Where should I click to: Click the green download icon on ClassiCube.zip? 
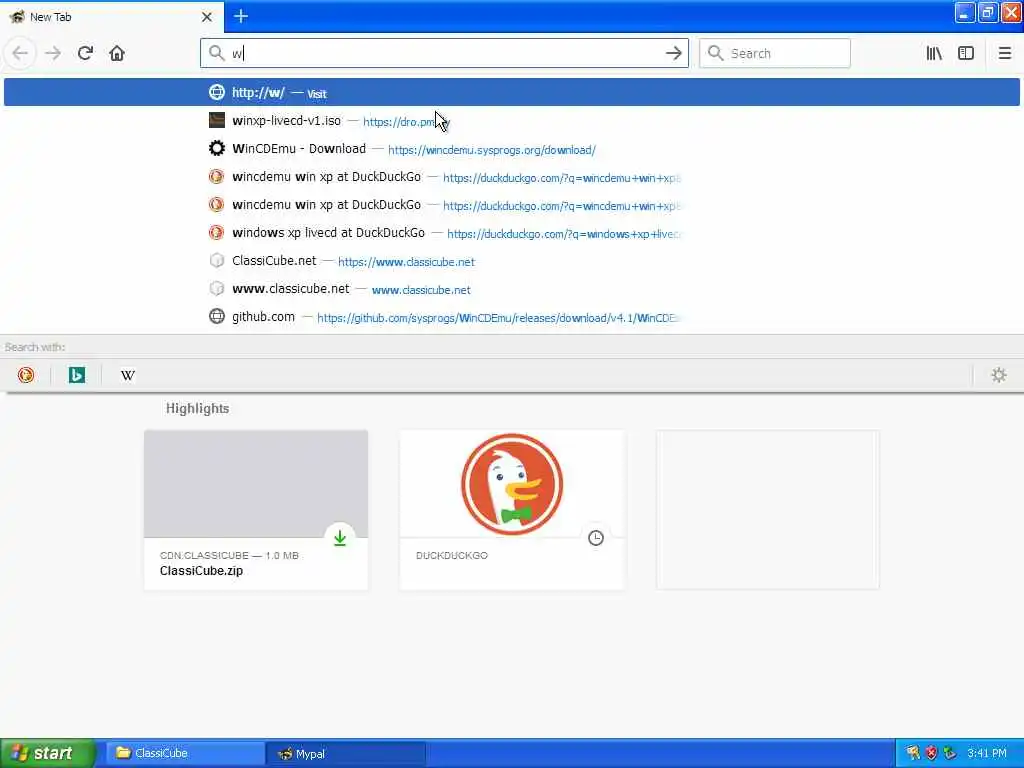(x=340, y=537)
